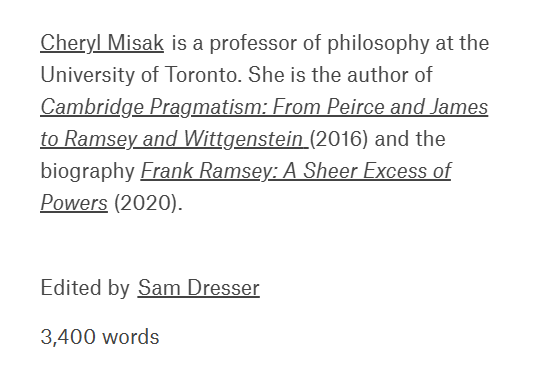The width and height of the screenshot is (537, 376).
Task: Click the '(2016)' publication year
Action: click(x=339, y=139)
